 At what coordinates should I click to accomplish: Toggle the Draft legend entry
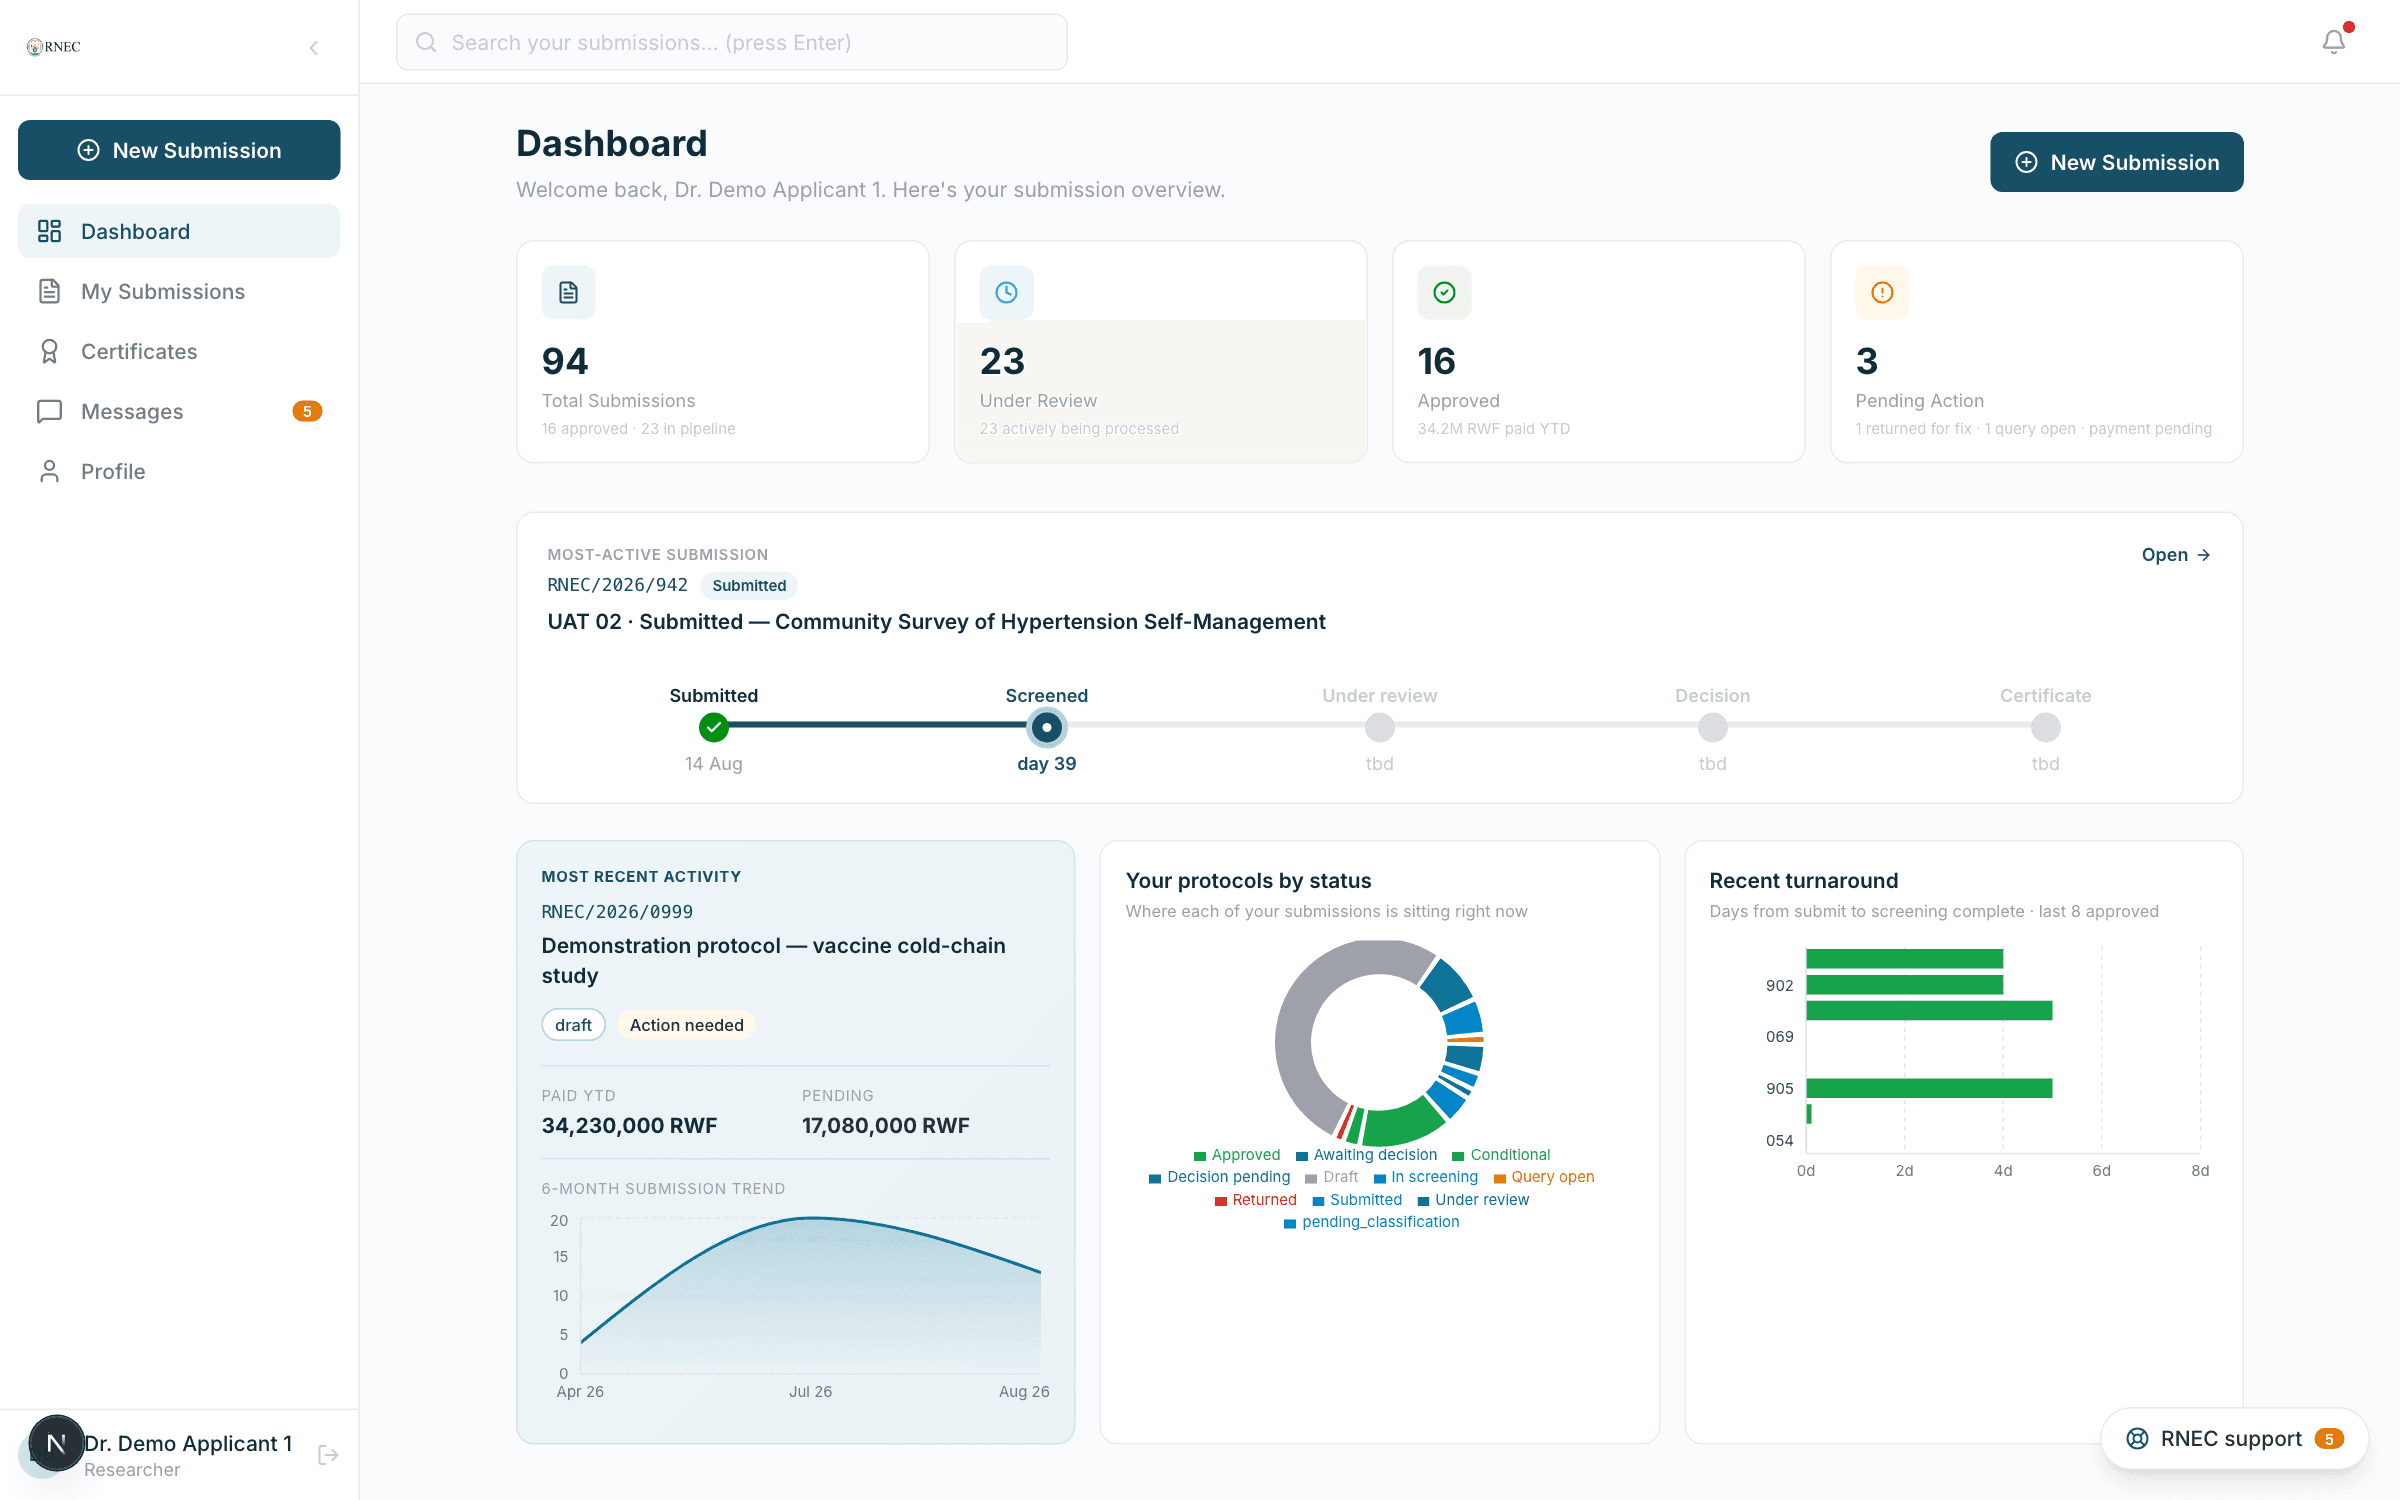coord(1331,1176)
